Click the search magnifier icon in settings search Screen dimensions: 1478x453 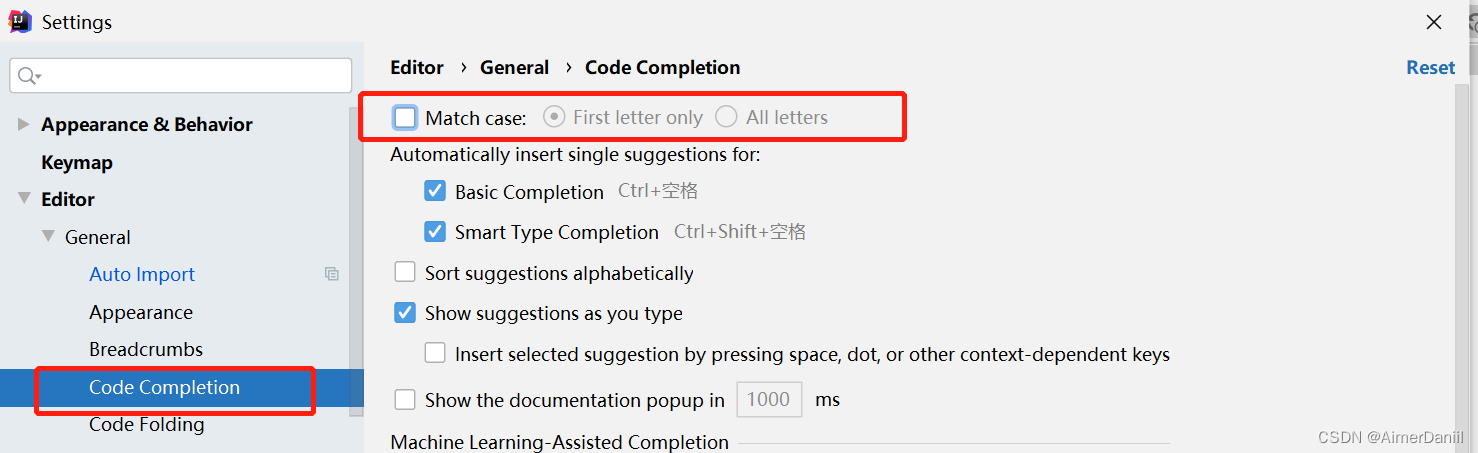[x=28, y=76]
